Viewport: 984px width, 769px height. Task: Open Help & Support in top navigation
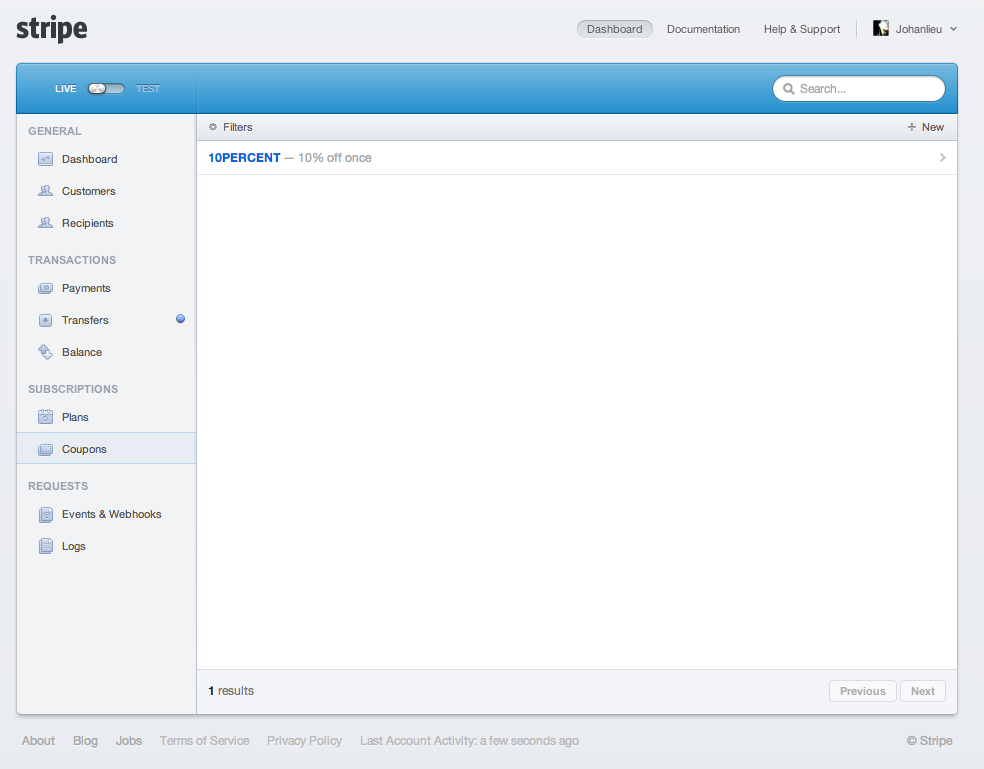click(801, 29)
